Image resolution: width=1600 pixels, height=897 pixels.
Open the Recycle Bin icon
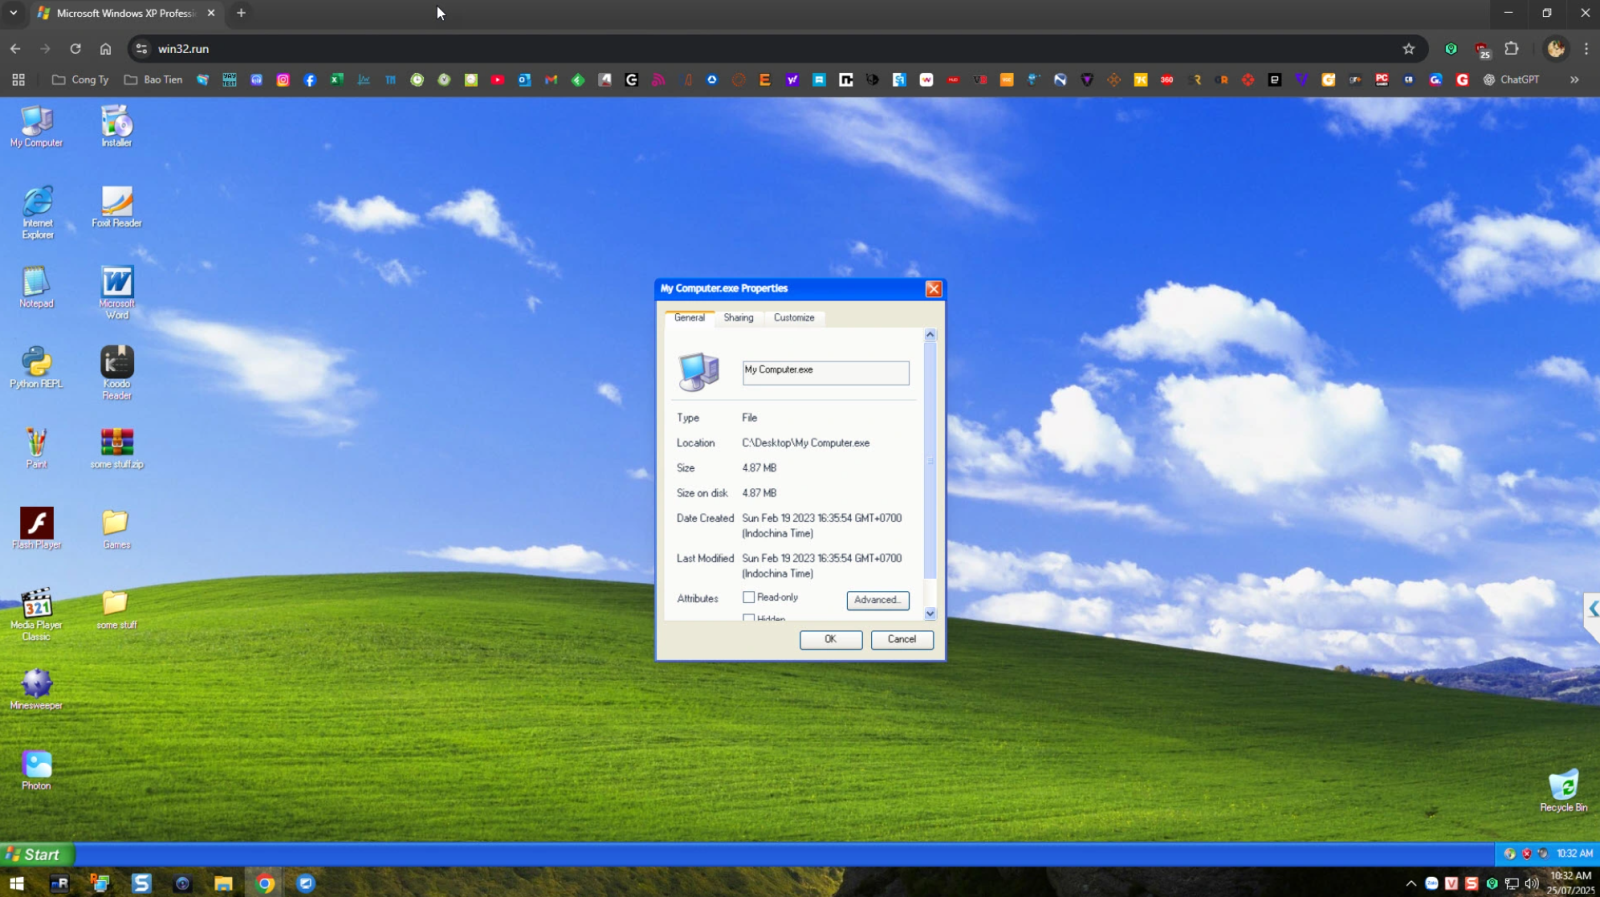pos(1564,790)
